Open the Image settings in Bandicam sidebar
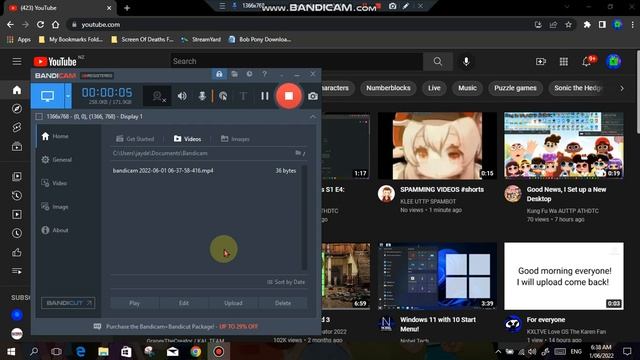Image resolution: width=640 pixels, height=360 pixels. (x=55, y=207)
